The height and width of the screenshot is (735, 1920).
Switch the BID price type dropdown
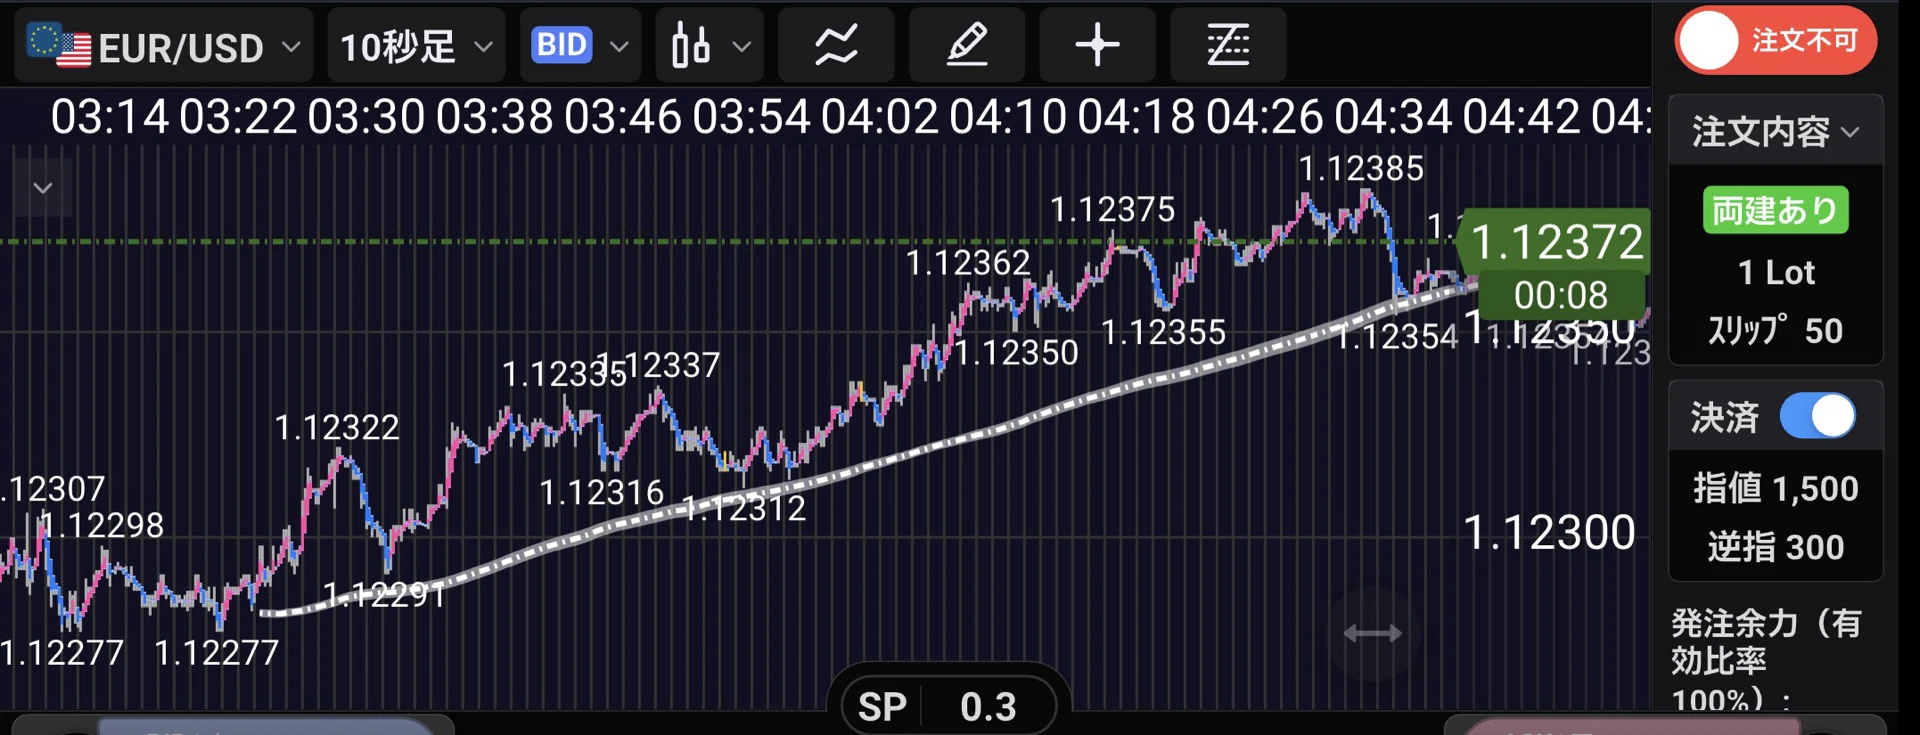581,46
